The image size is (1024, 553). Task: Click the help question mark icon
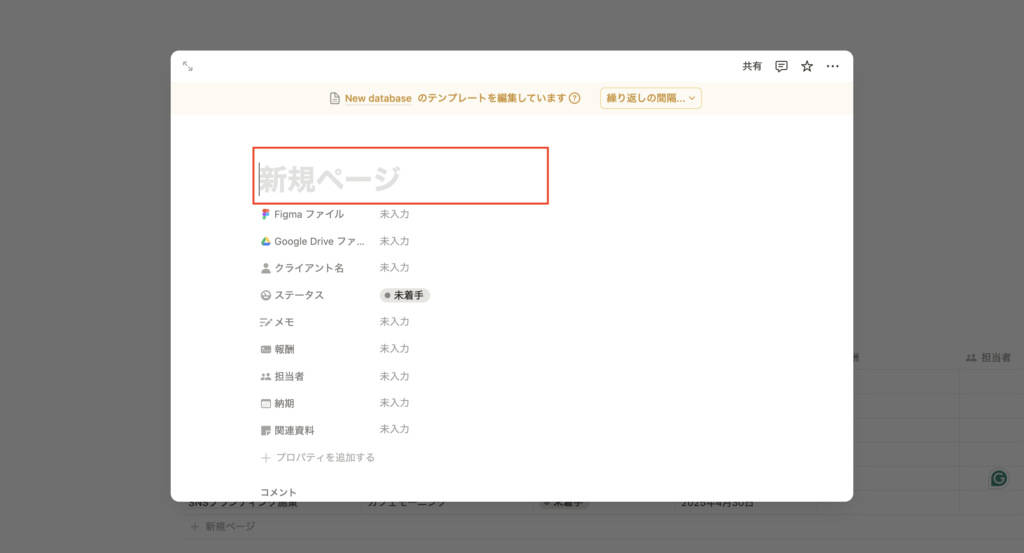575,98
